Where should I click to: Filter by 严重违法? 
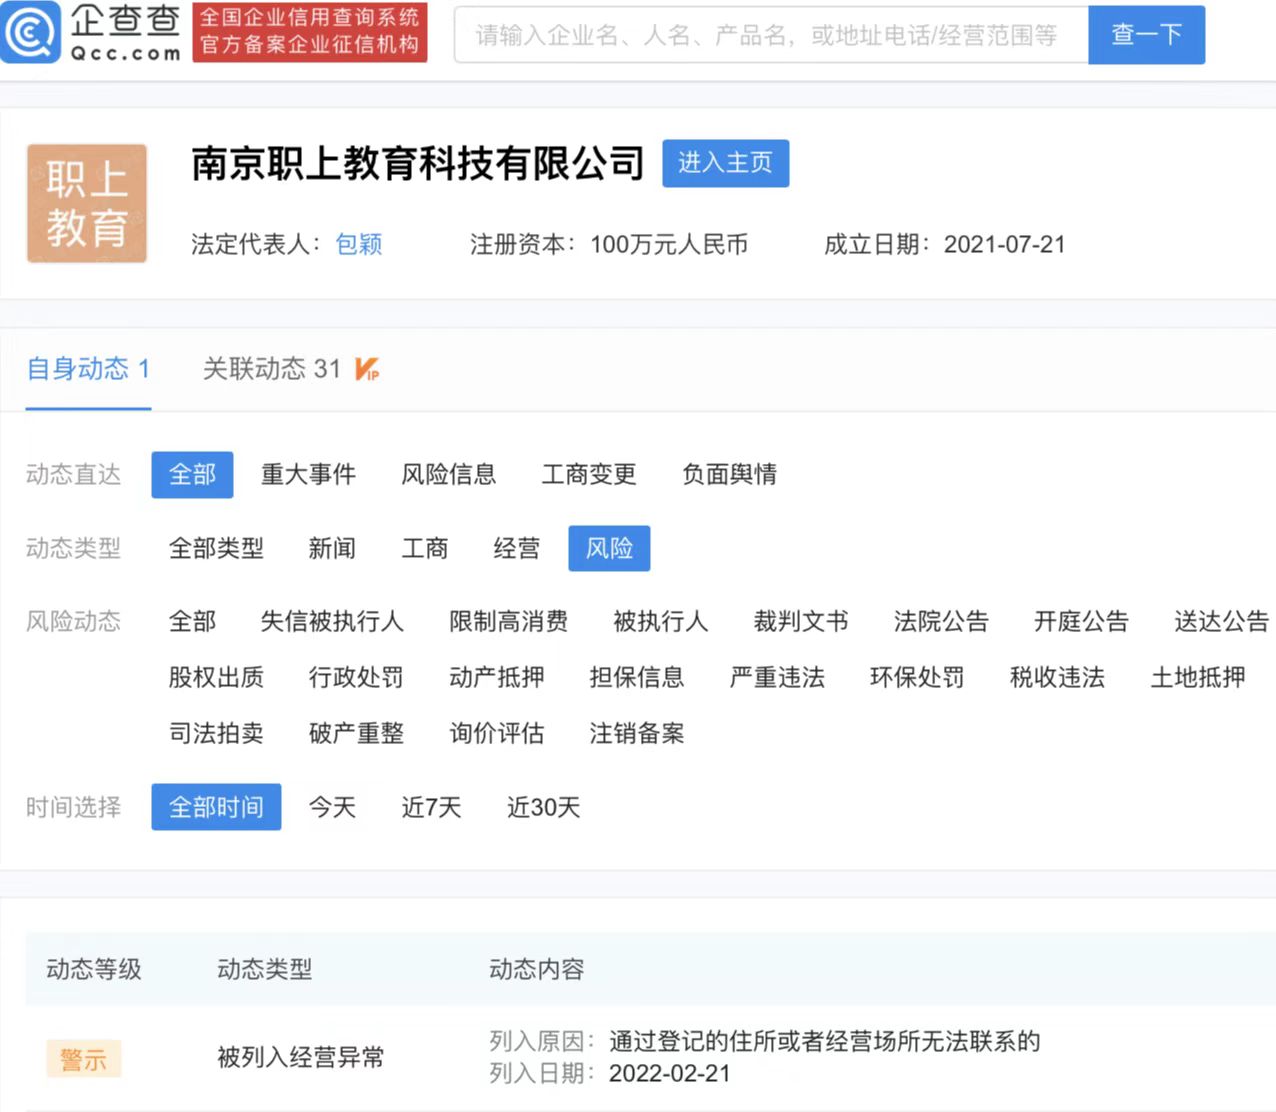pos(777,678)
